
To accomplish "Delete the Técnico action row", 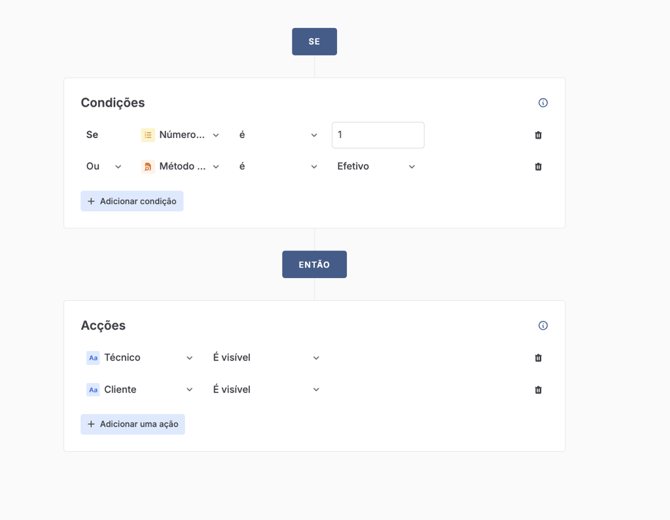I will (538, 358).
